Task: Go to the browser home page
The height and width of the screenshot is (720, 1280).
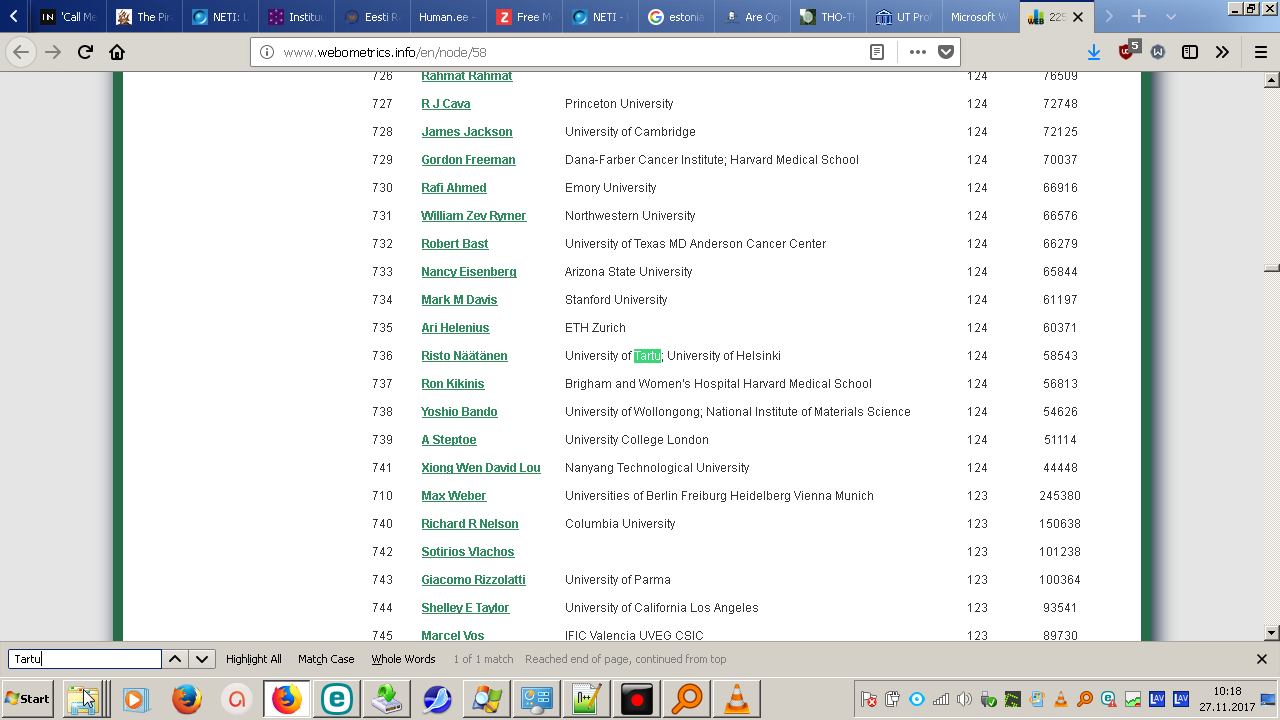Action: (117, 52)
